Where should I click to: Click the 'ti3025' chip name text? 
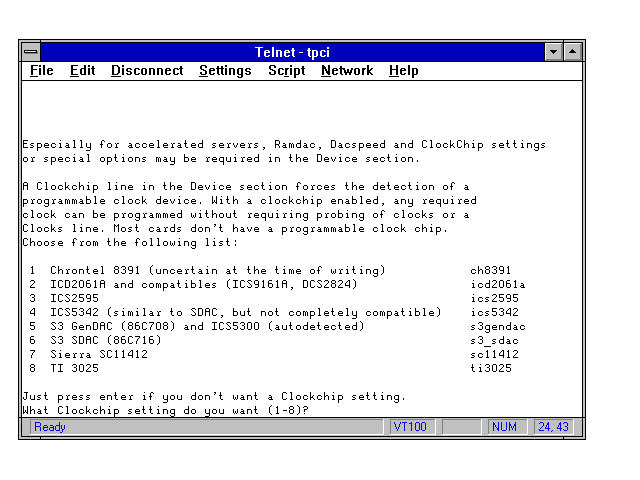click(491, 369)
